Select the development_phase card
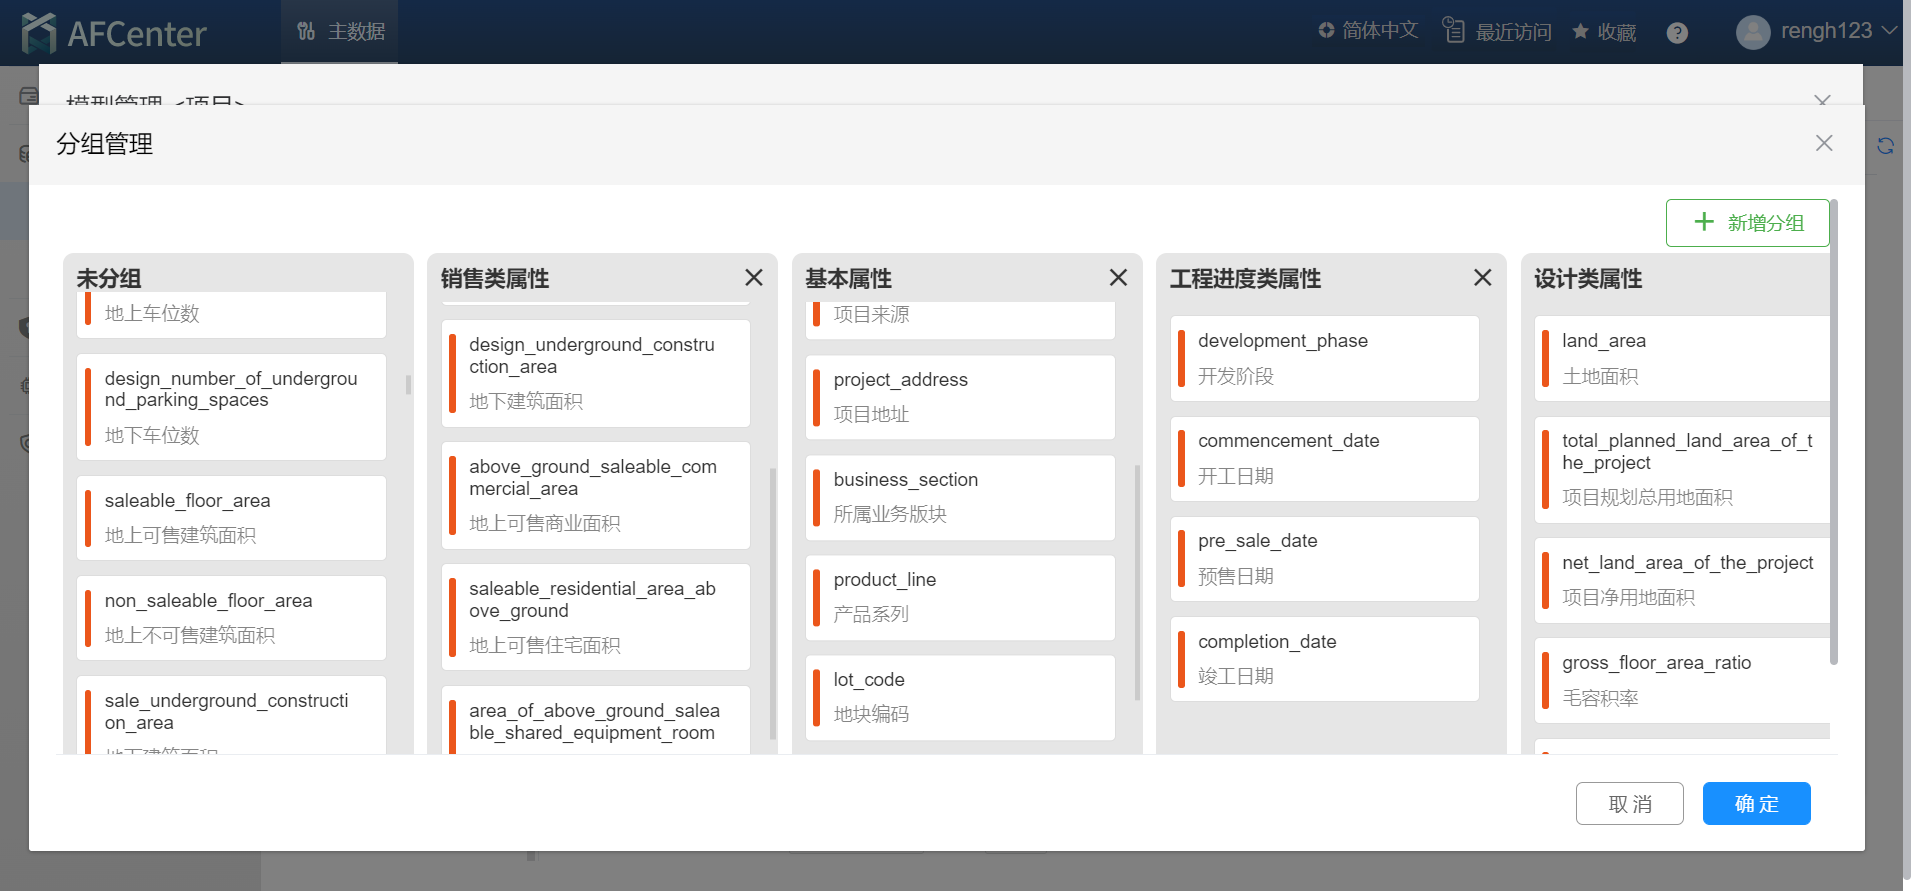This screenshot has width=1911, height=891. click(1324, 358)
